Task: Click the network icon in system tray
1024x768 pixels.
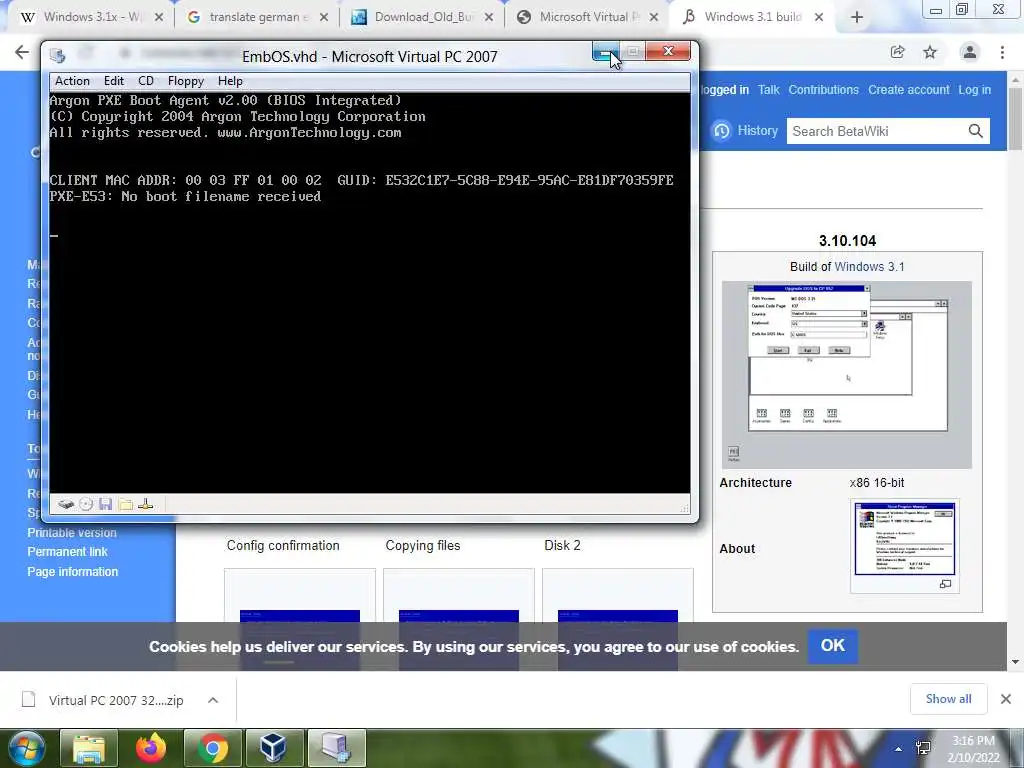Action: [x=923, y=749]
